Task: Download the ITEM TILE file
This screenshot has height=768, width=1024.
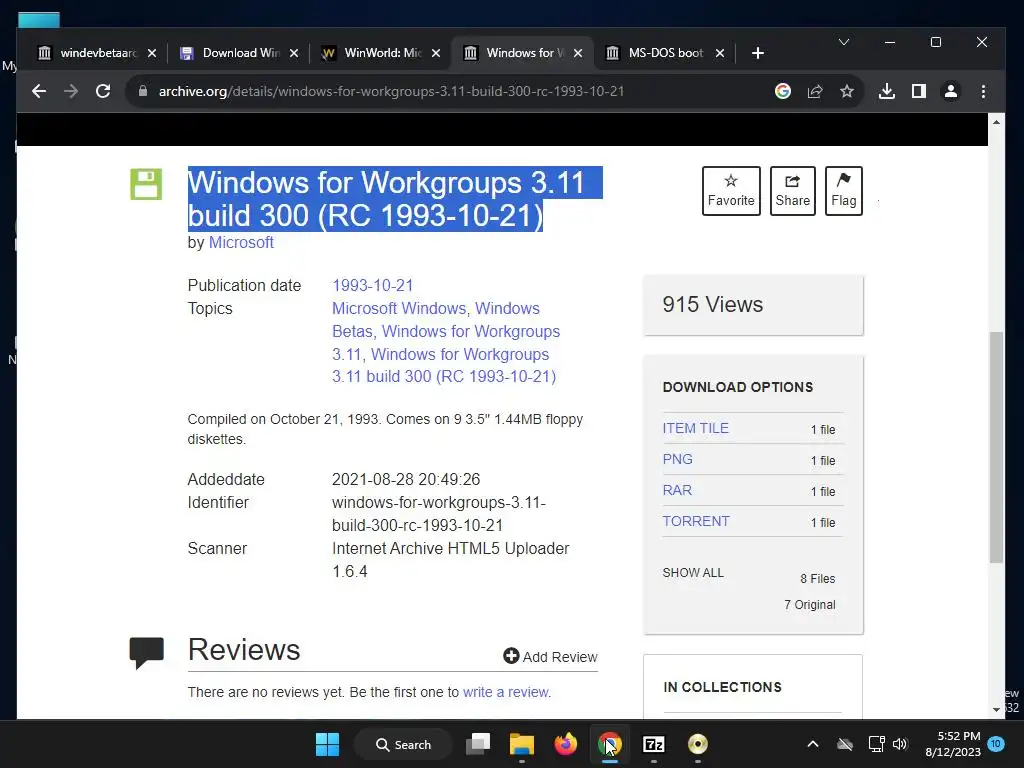Action: click(x=696, y=428)
